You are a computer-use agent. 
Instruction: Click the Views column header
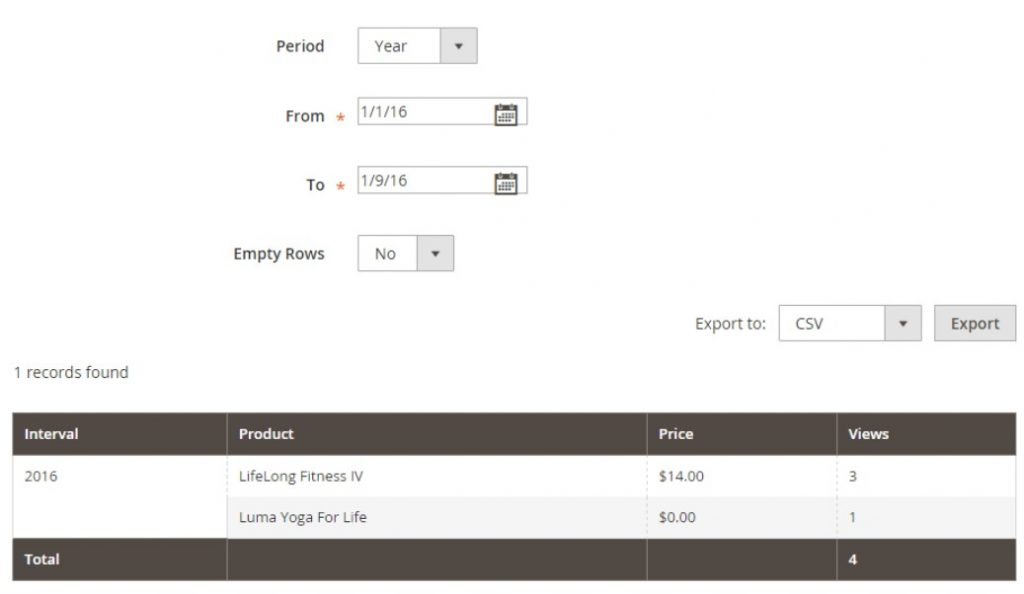[x=866, y=433]
